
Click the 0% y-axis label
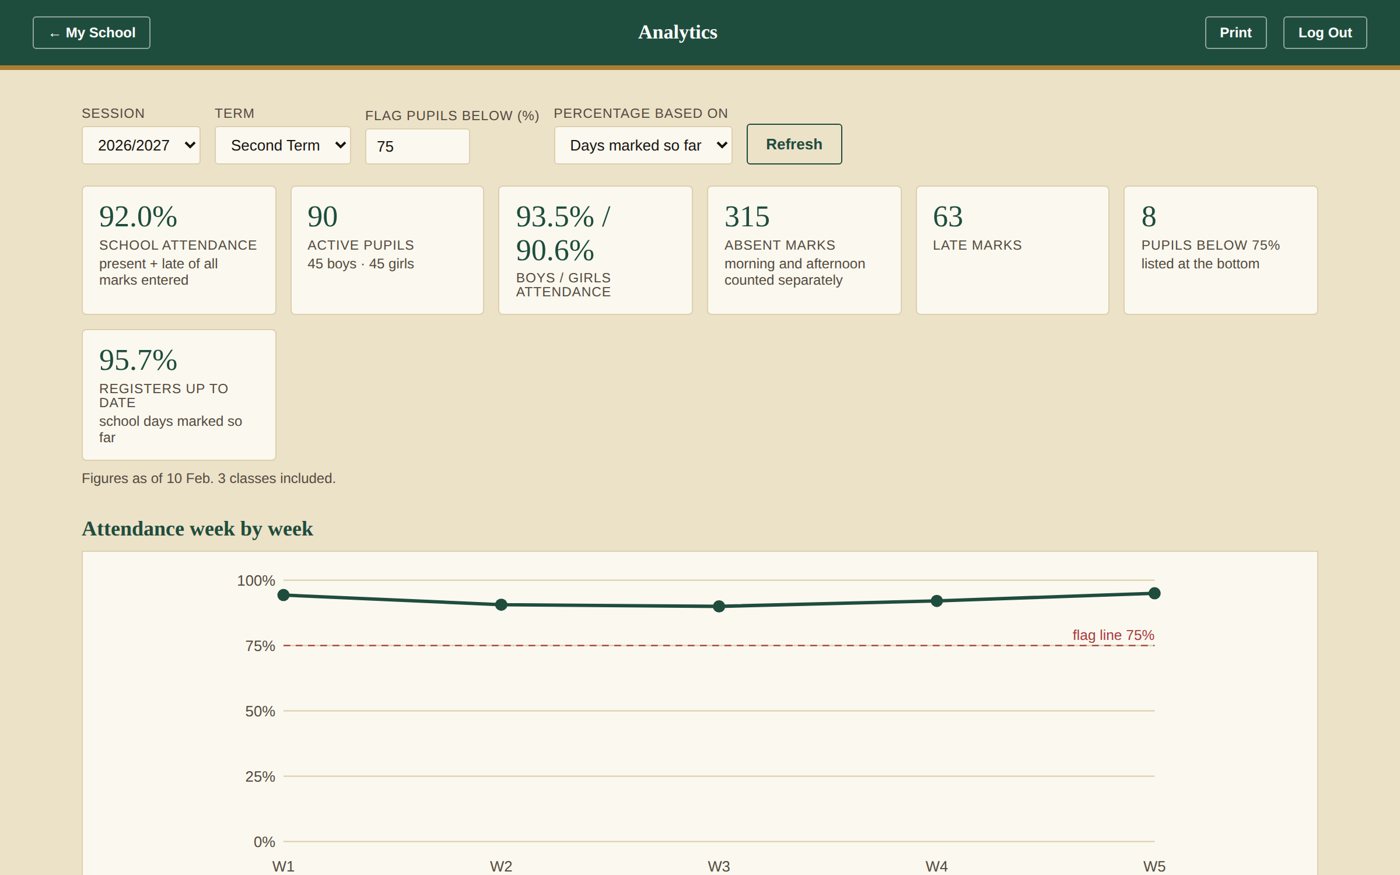pyautogui.click(x=264, y=842)
